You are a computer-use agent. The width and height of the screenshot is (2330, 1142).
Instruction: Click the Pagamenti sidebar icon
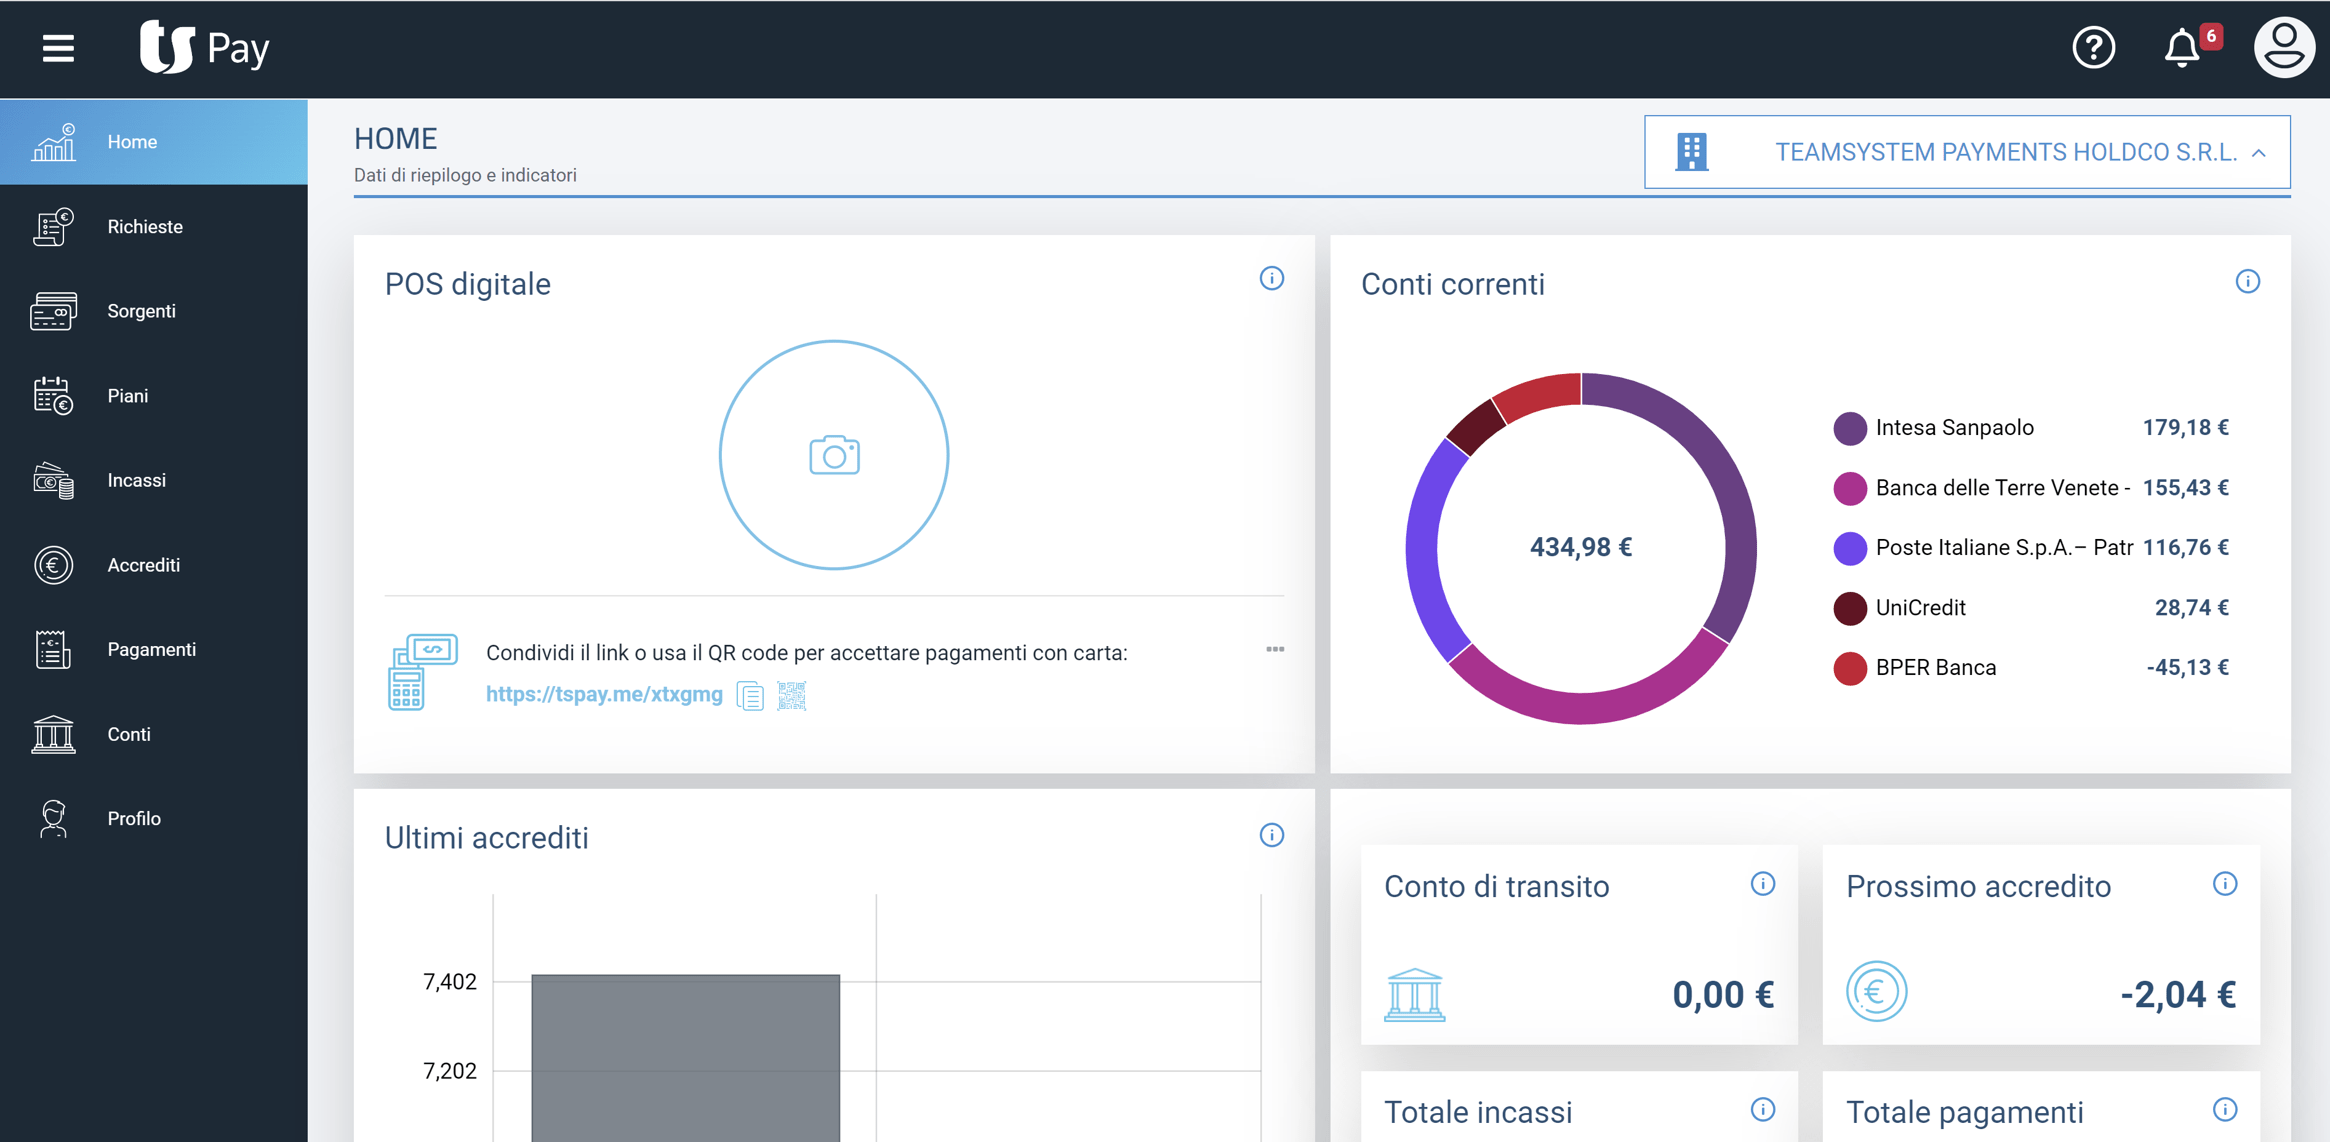(53, 650)
